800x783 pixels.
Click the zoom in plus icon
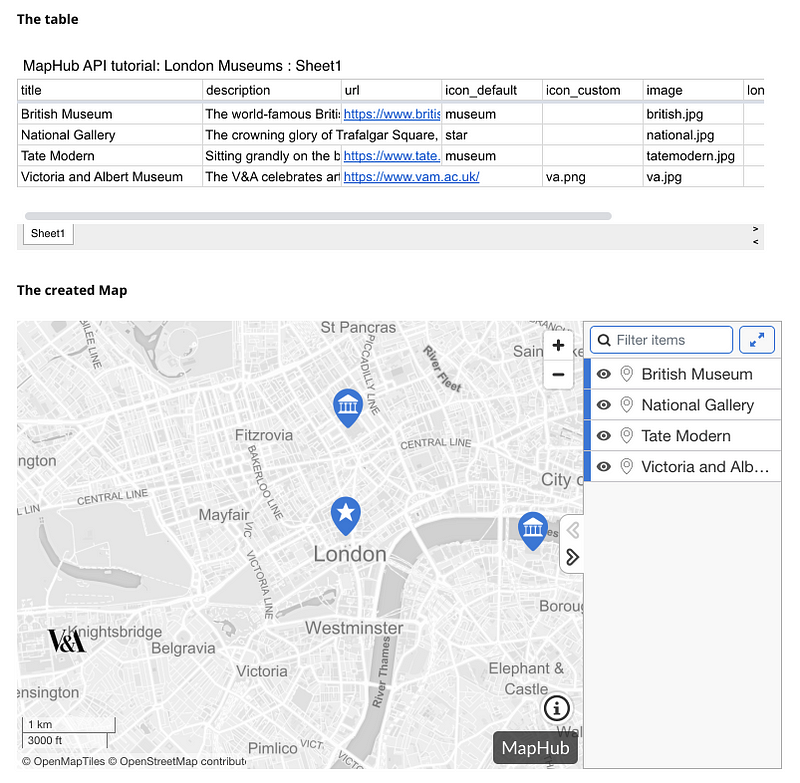pyautogui.click(x=558, y=345)
